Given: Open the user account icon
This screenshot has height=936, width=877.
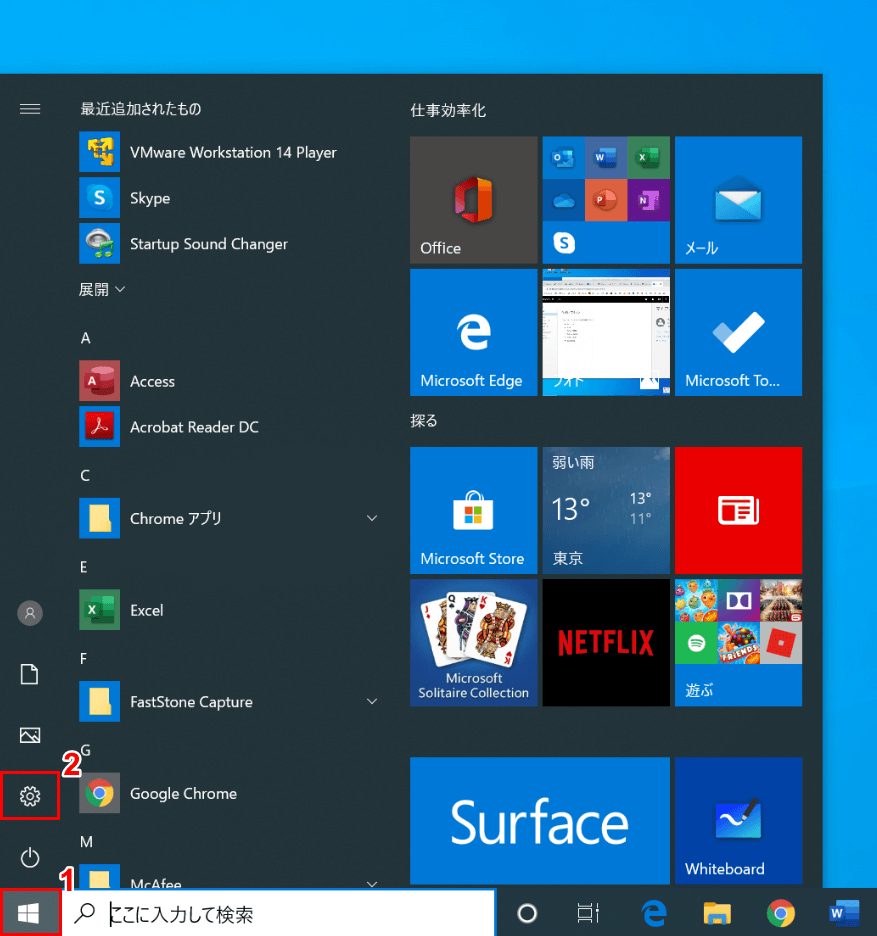Looking at the screenshot, I should click(30, 613).
